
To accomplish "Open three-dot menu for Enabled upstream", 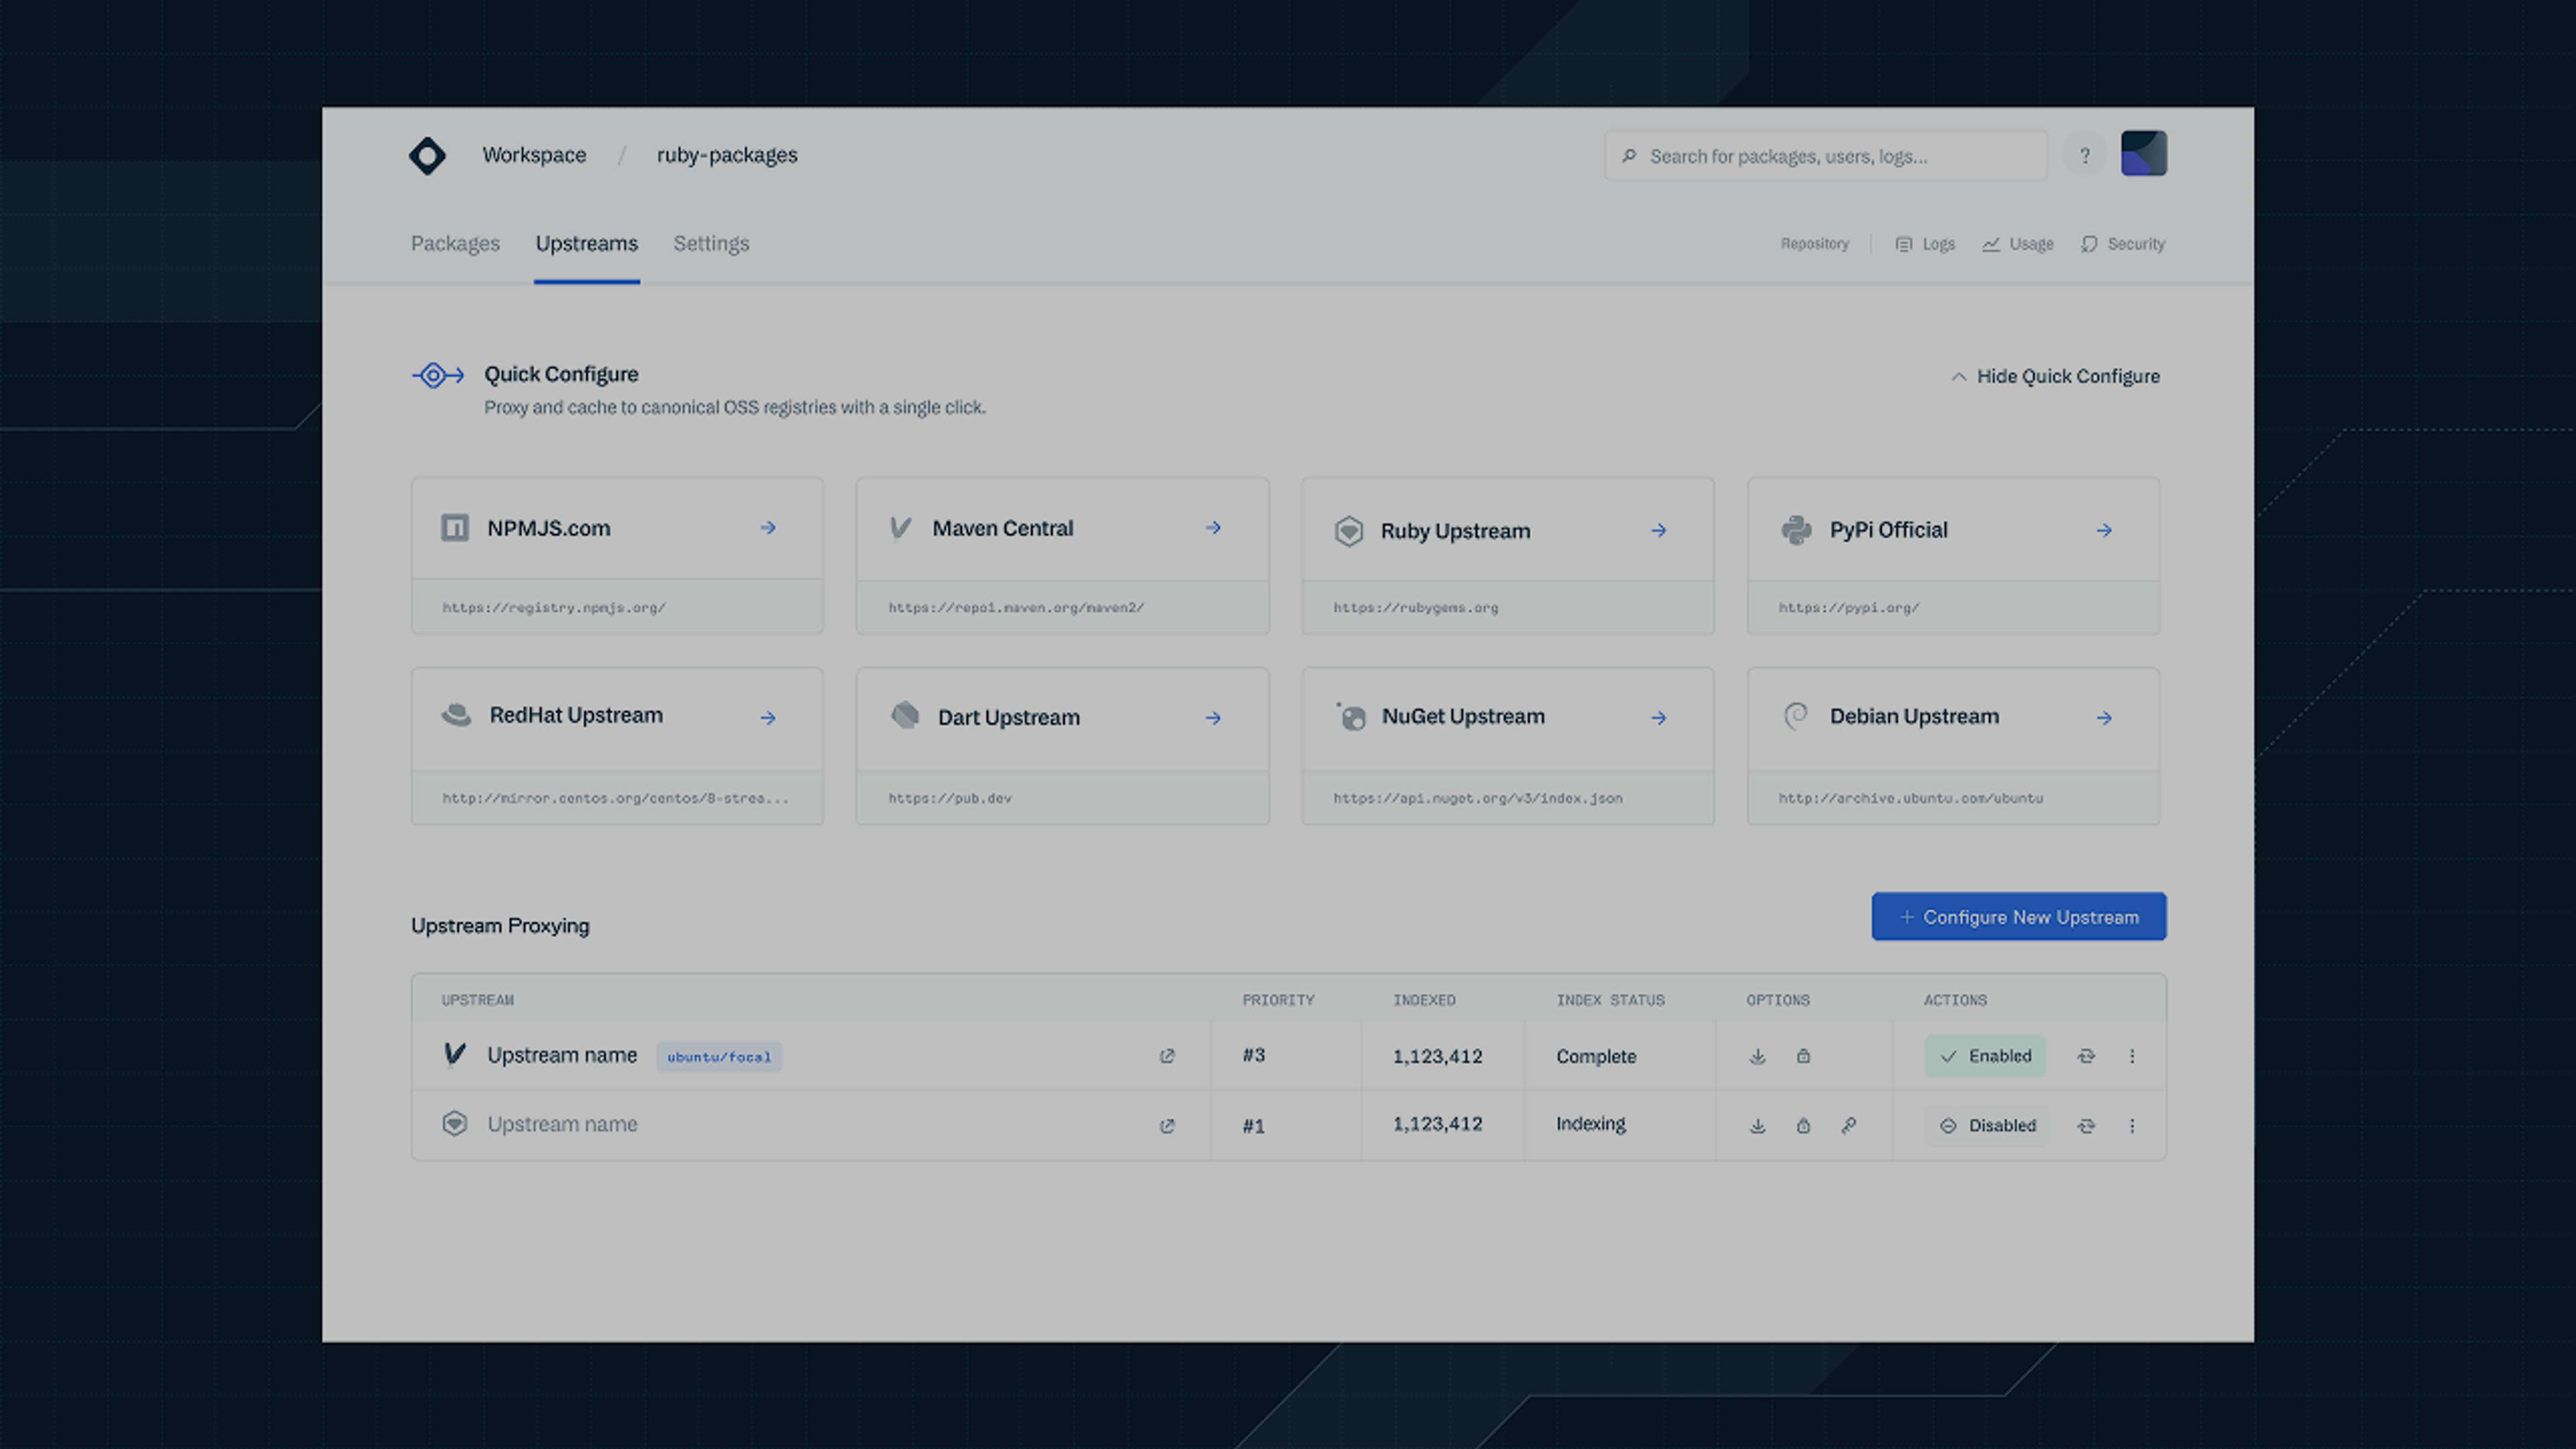I will [x=2132, y=1056].
